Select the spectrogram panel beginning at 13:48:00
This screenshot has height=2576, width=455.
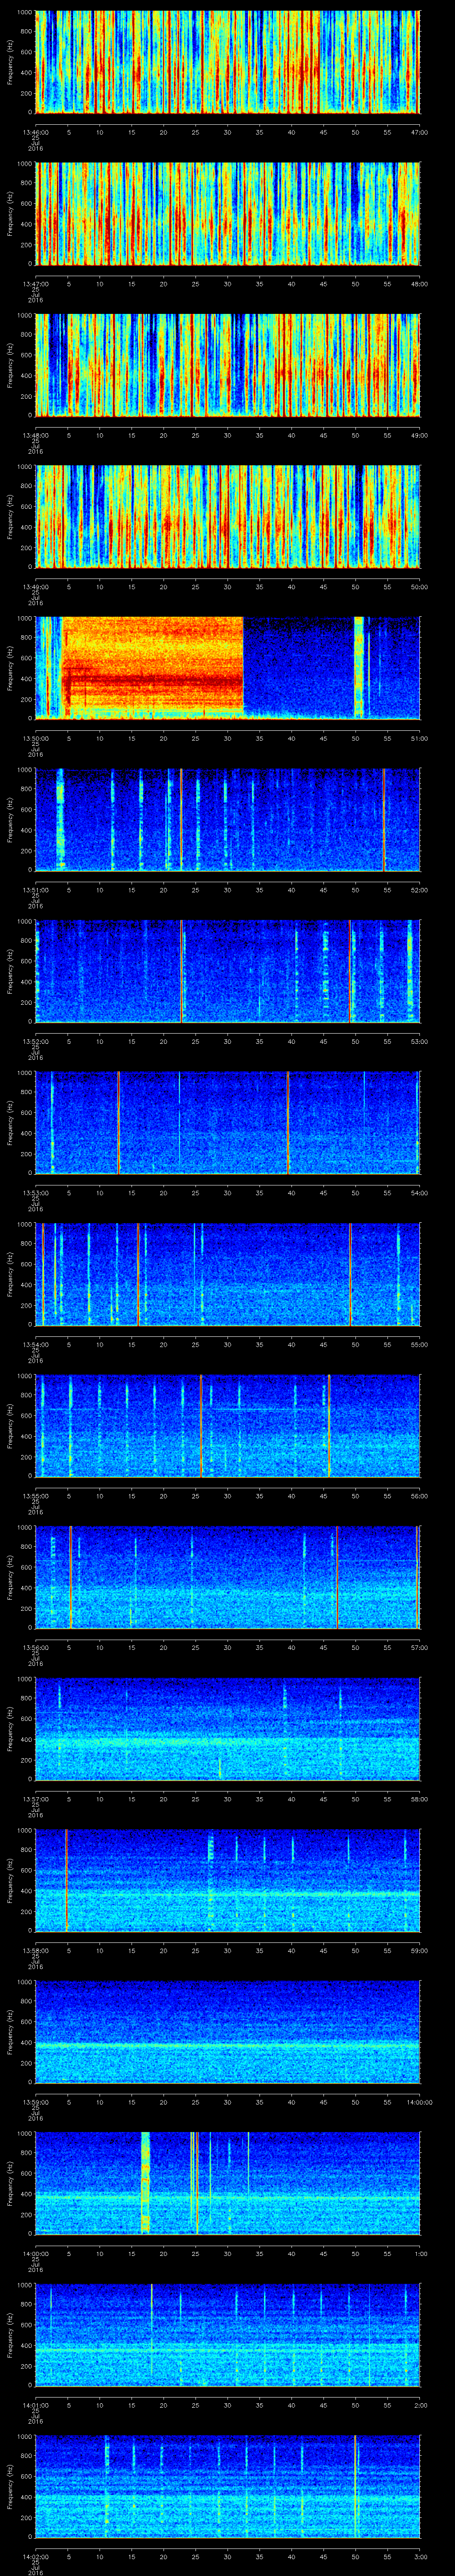tap(228, 365)
